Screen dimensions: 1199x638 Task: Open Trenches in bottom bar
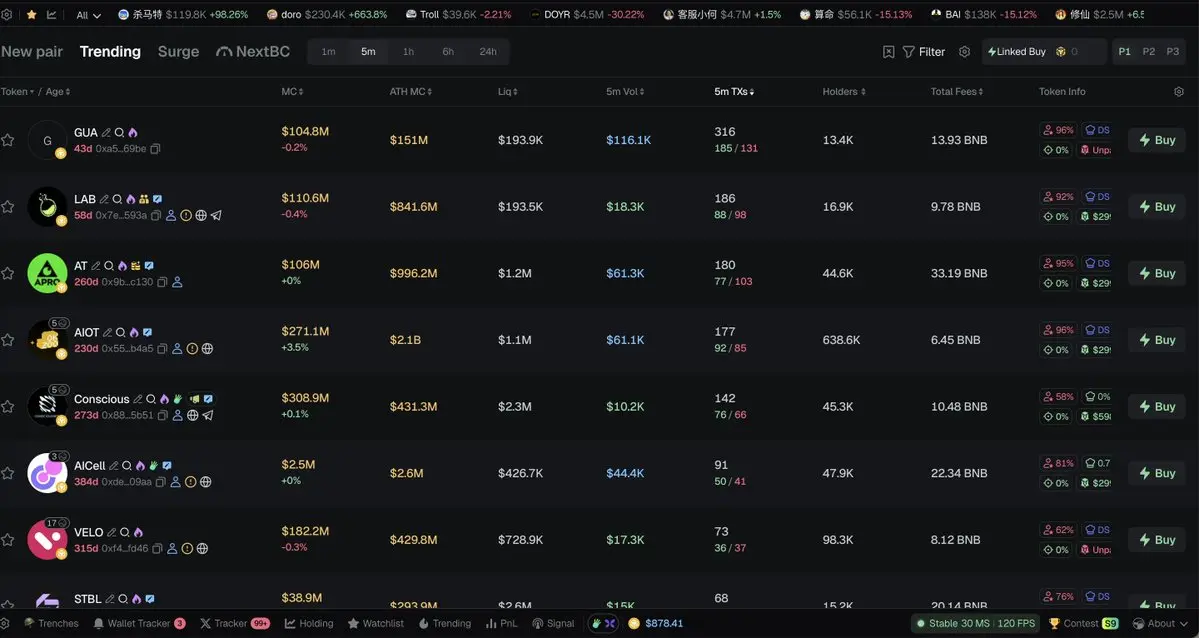tap(51, 623)
